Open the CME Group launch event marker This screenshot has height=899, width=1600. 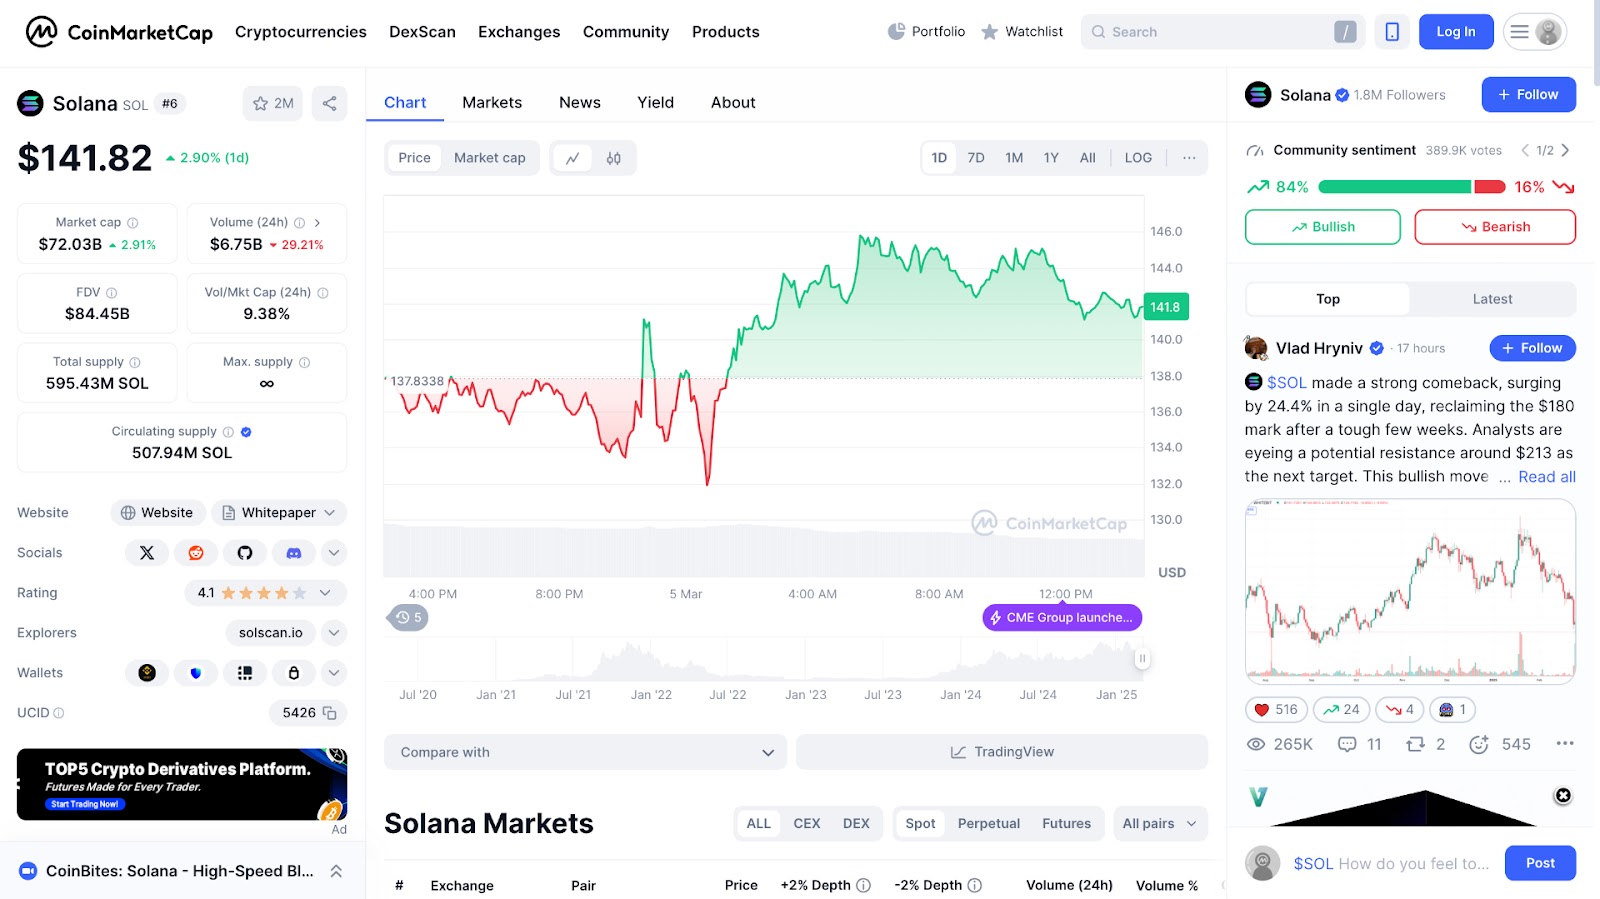click(x=1062, y=618)
